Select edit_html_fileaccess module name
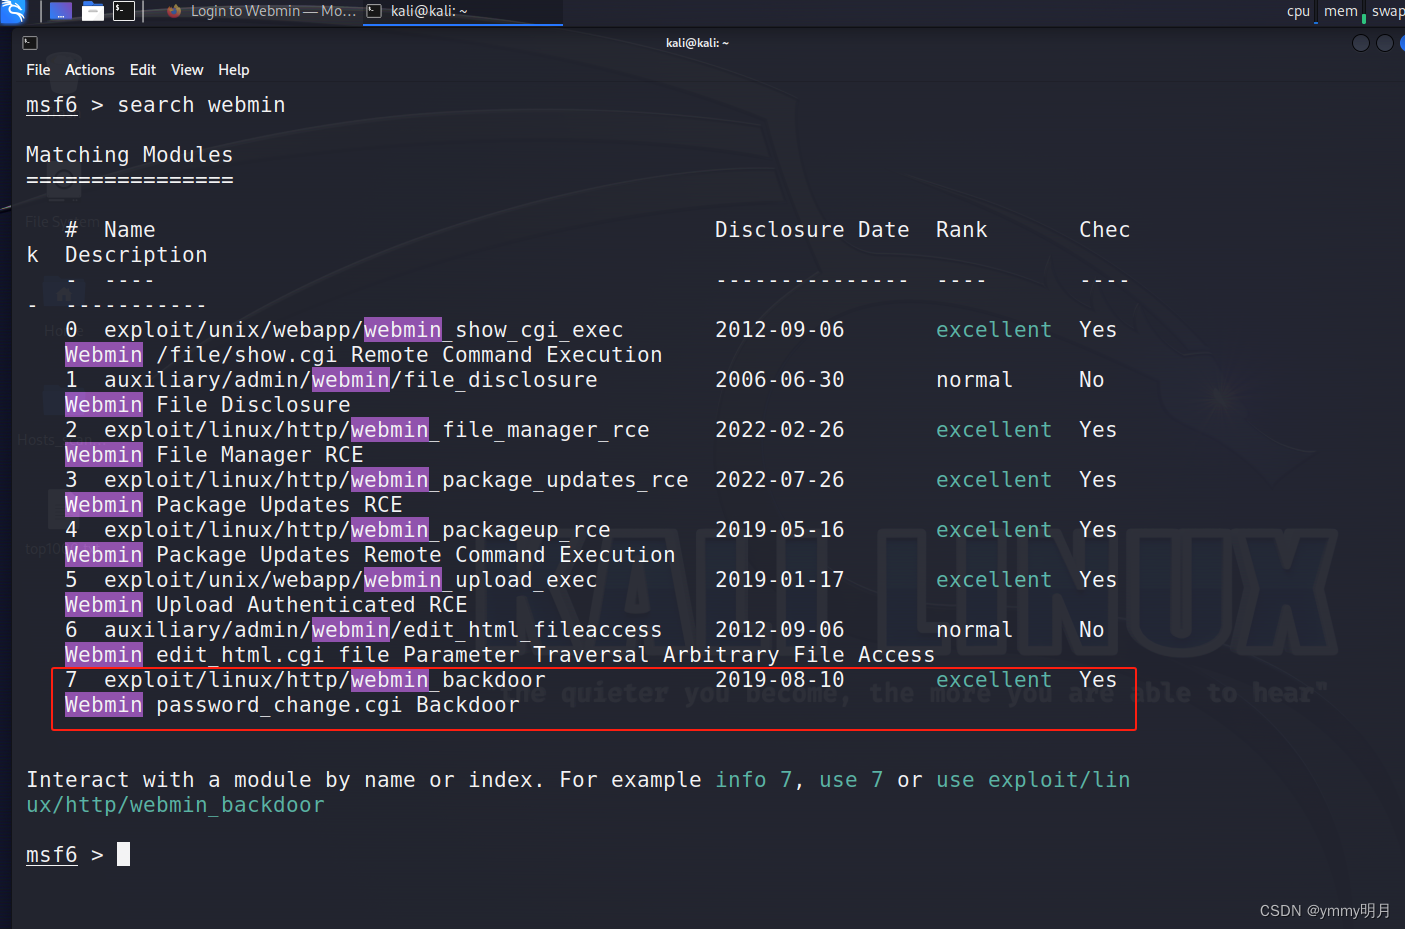The image size is (1405, 929). tap(383, 630)
